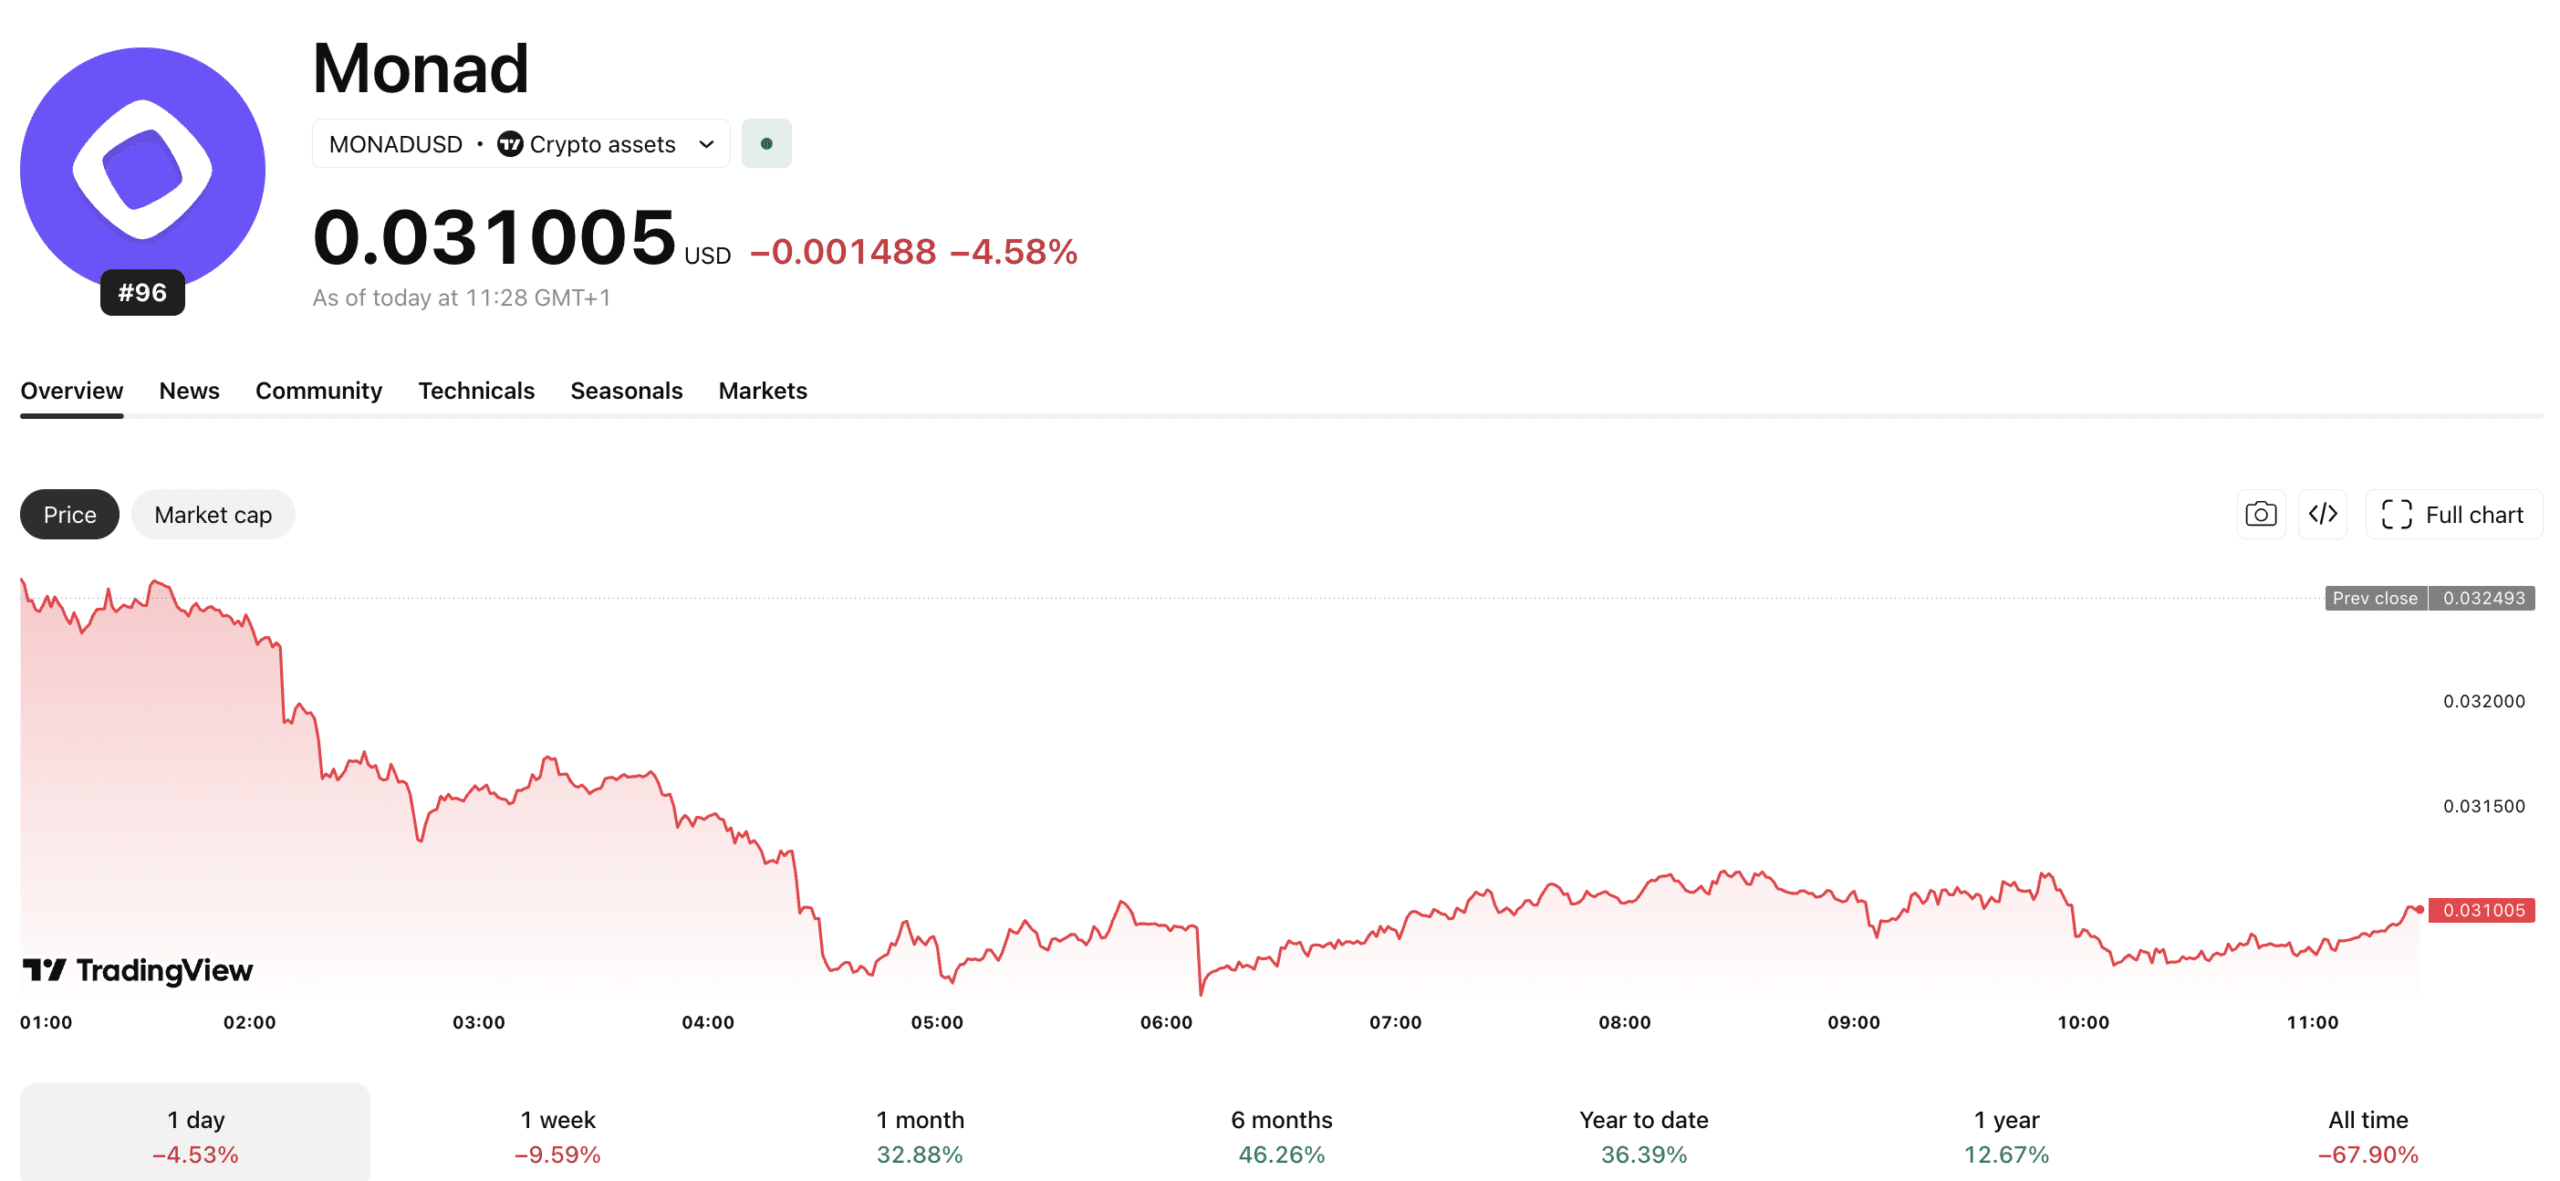
Task: Open the MONADUSD Crypto assets dropdown
Action: pos(521,144)
